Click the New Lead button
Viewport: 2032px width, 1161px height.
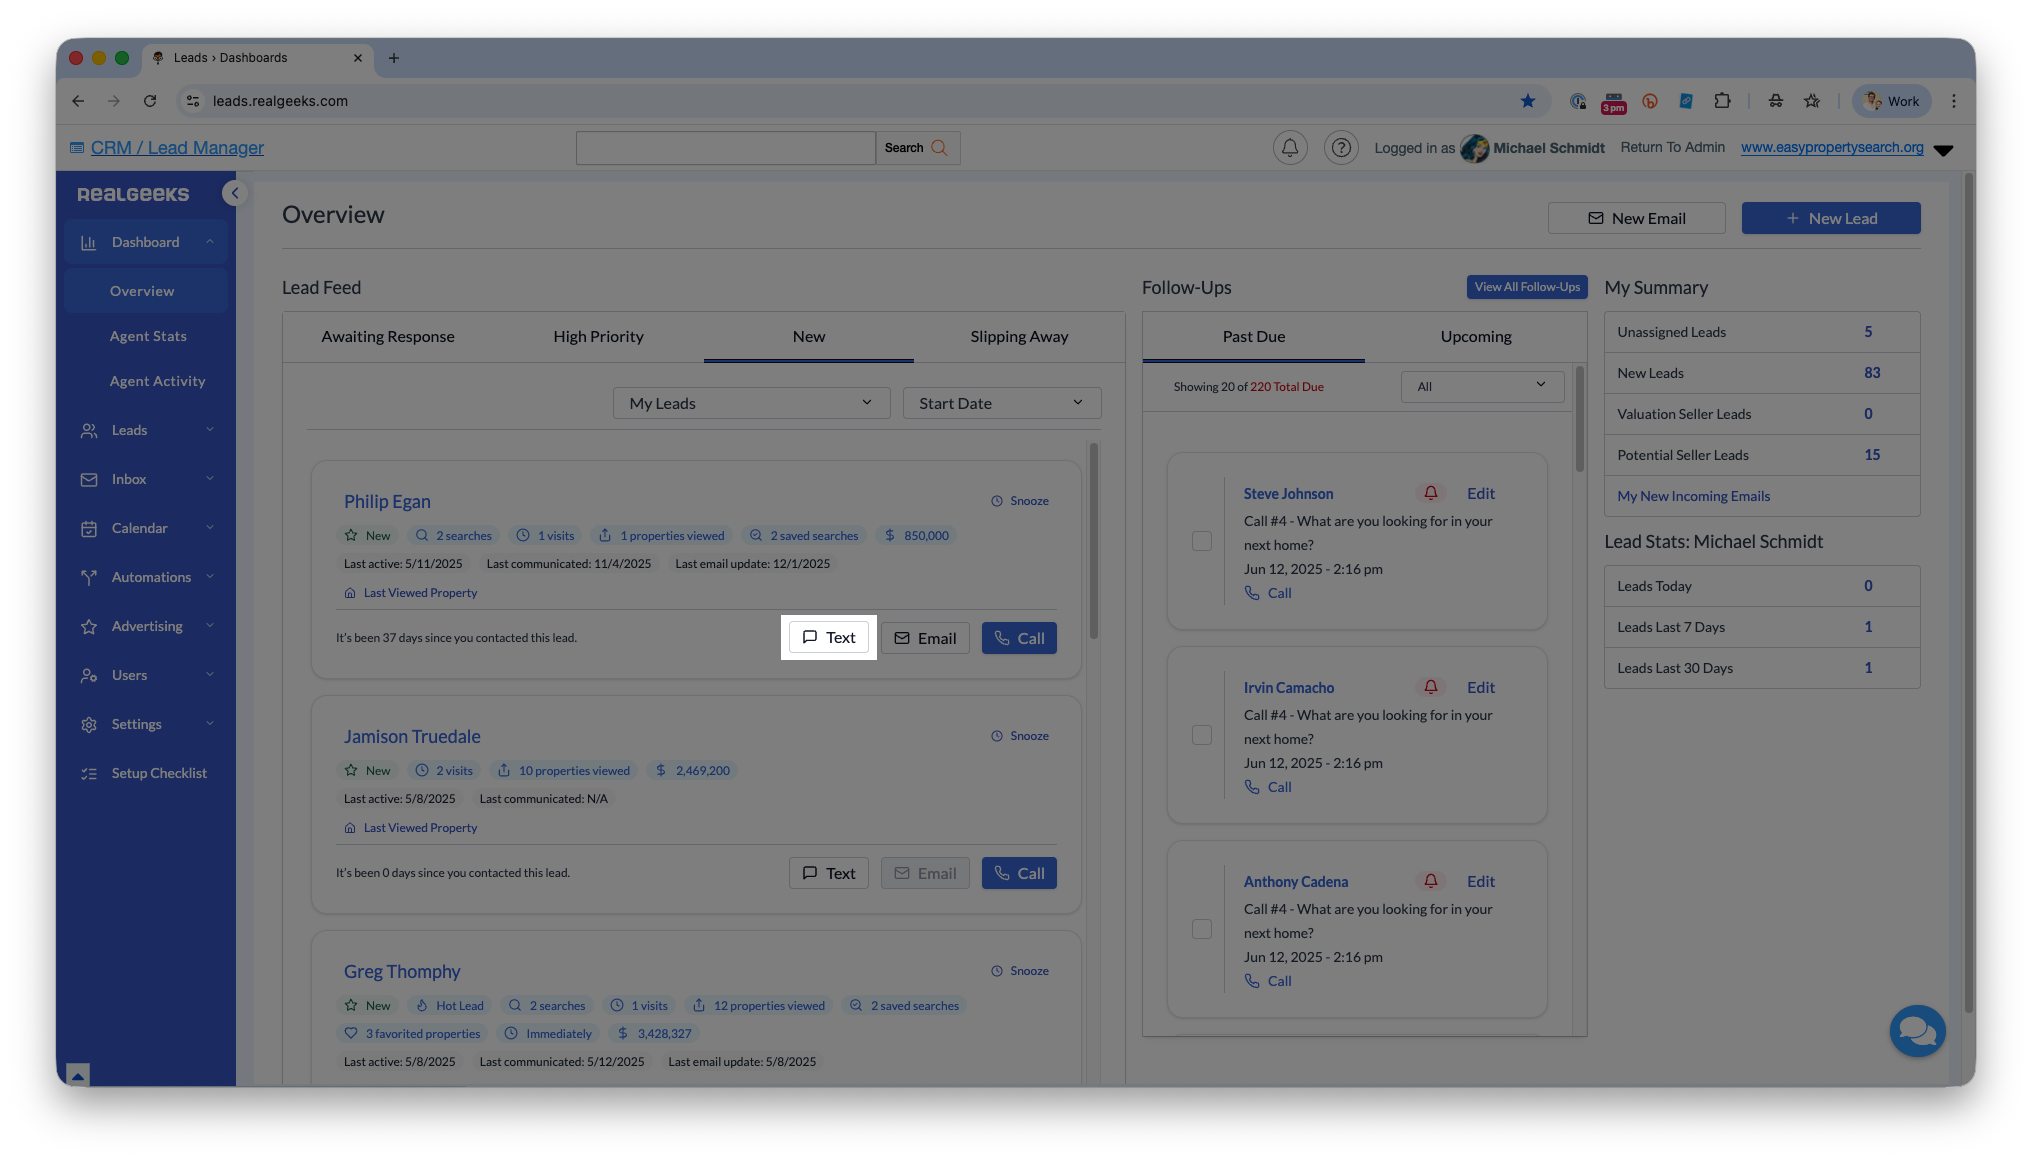pos(1830,218)
